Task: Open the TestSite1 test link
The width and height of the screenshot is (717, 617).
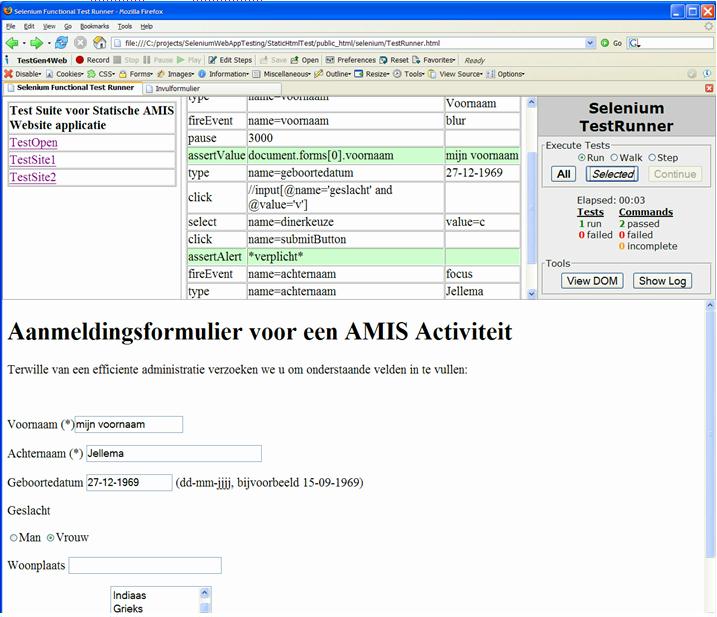Action: click(33, 160)
